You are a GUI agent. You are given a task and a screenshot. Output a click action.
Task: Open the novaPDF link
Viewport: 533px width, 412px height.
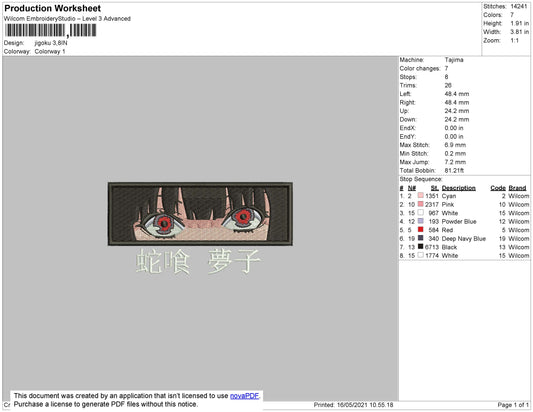click(x=244, y=396)
